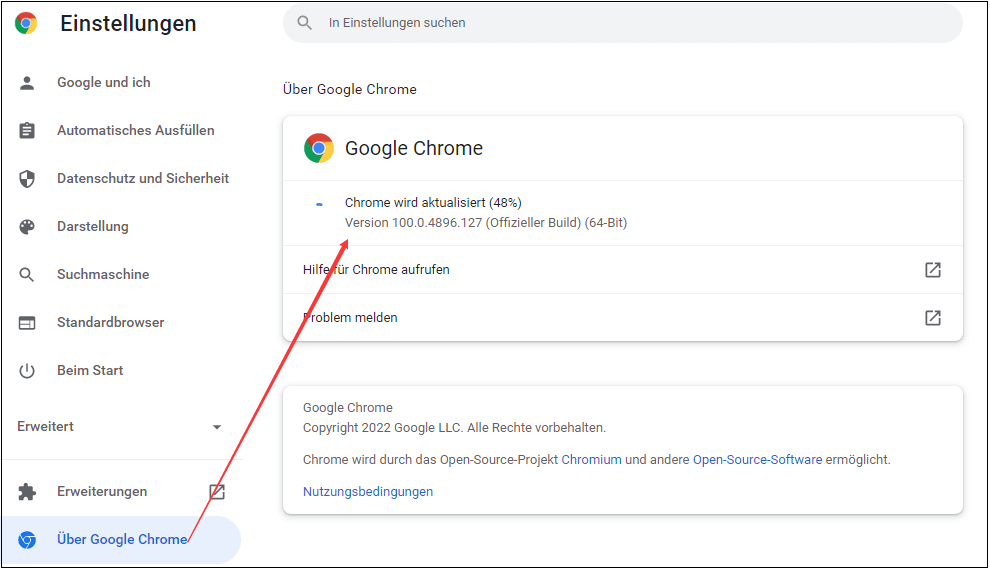The width and height of the screenshot is (990, 569).
Task: Click the power icon for Beim Start
Action: click(x=27, y=371)
